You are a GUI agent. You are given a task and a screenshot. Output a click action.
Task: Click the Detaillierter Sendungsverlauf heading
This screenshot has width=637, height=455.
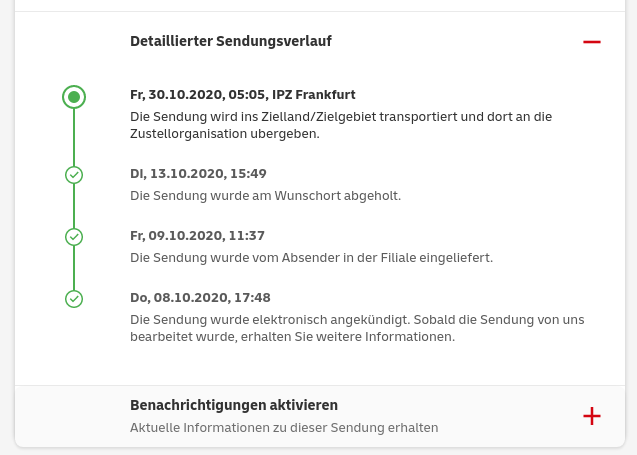coord(231,41)
